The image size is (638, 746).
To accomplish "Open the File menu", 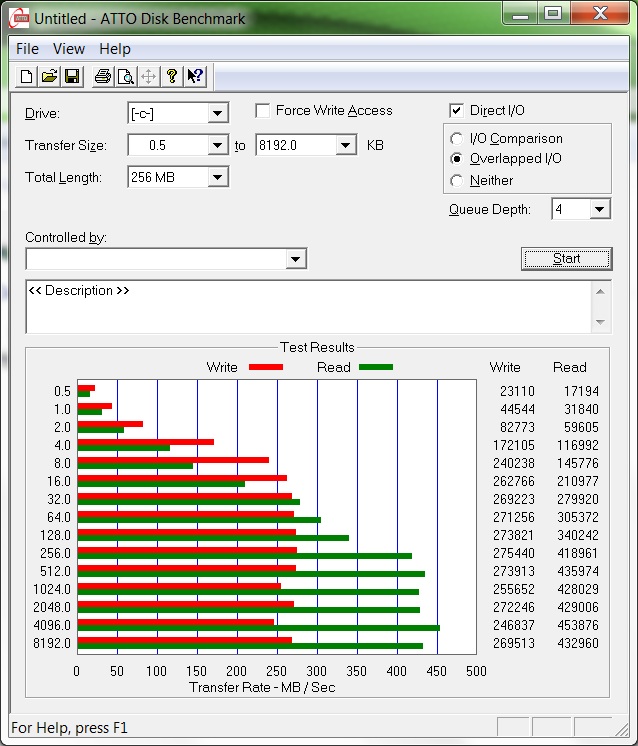I will tap(27, 49).
